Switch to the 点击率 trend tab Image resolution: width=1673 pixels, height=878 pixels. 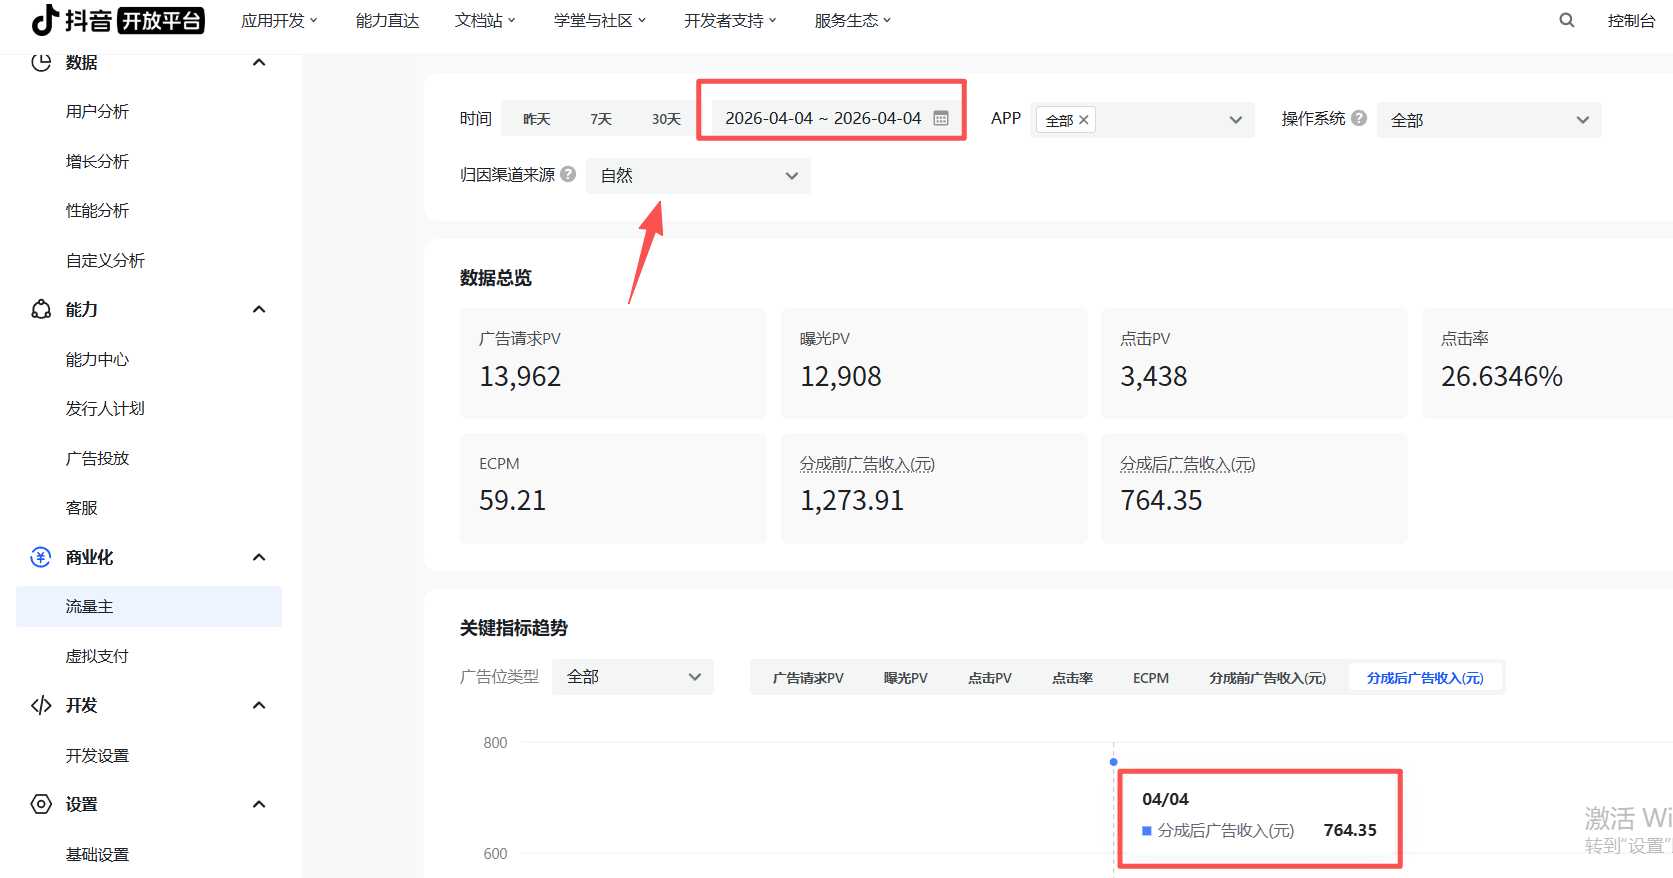[1072, 678]
